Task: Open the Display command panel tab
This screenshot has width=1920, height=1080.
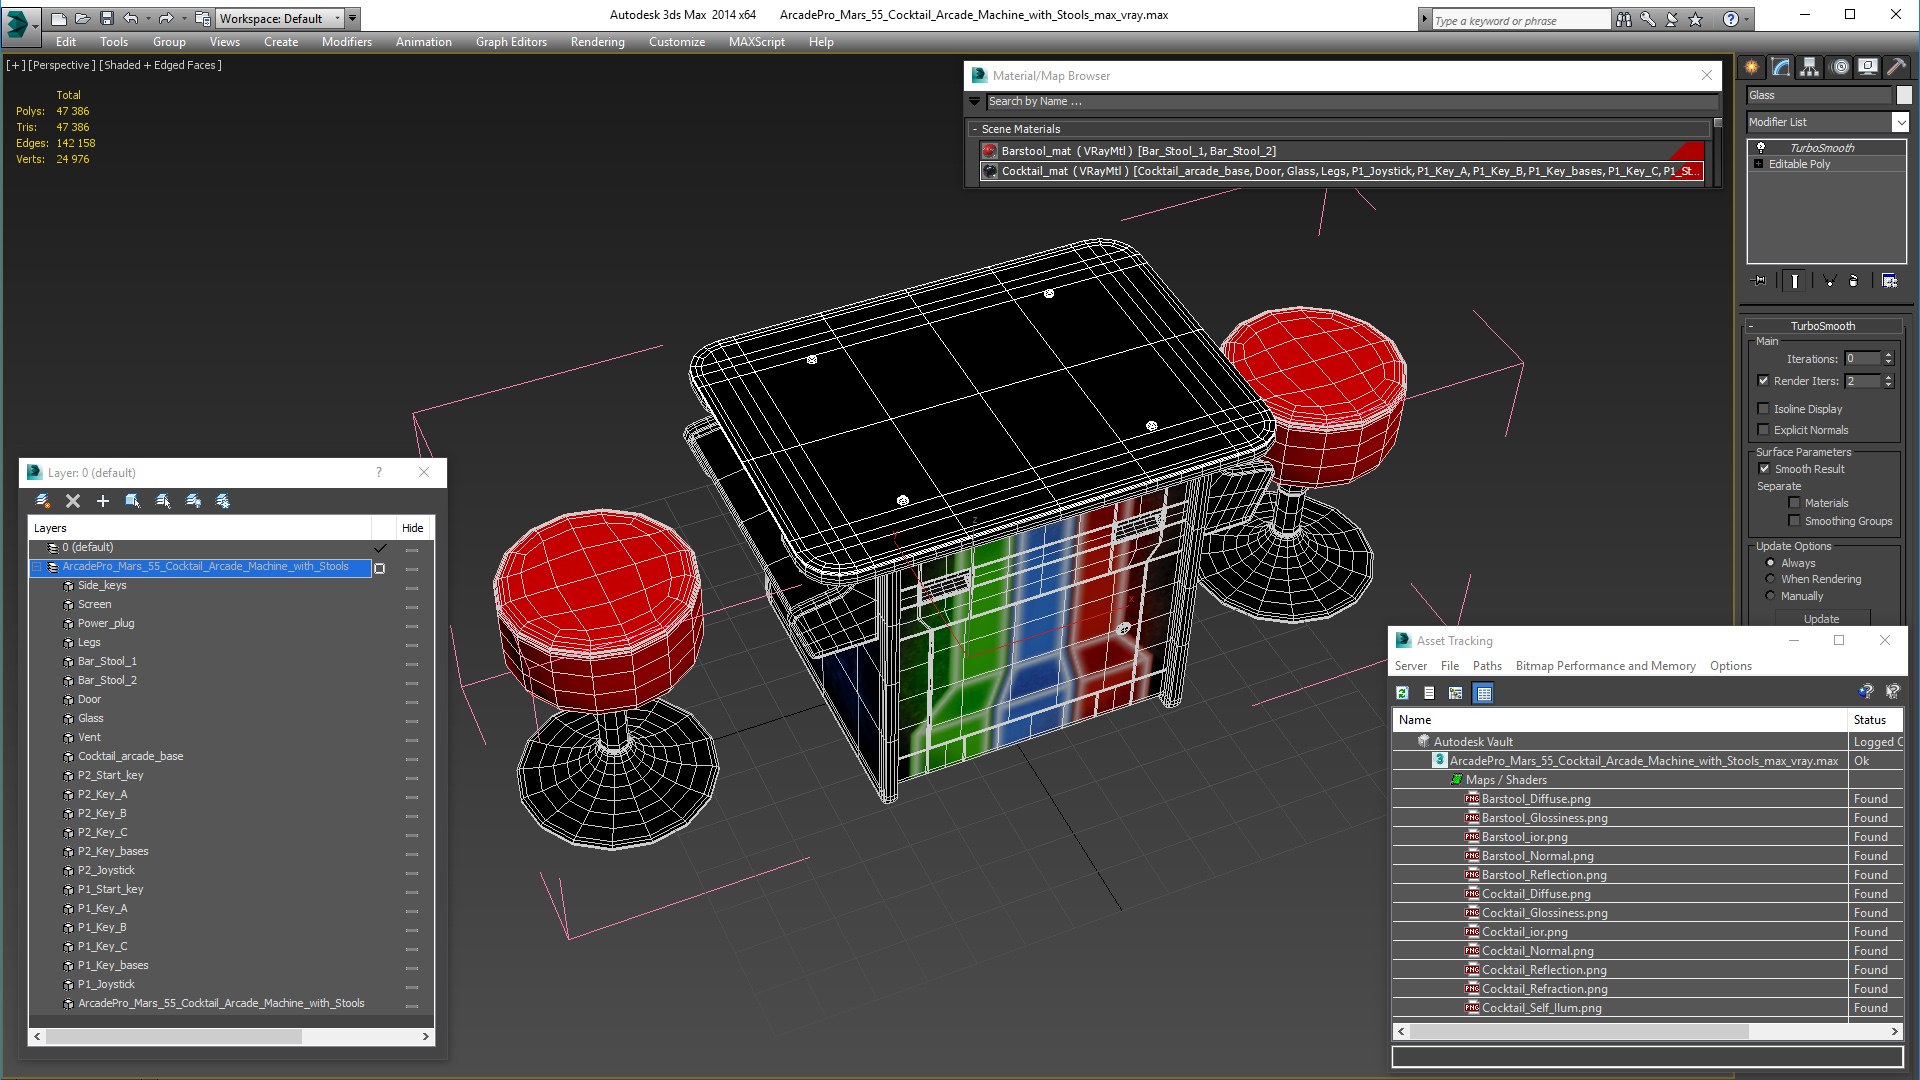Action: click(1868, 67)
